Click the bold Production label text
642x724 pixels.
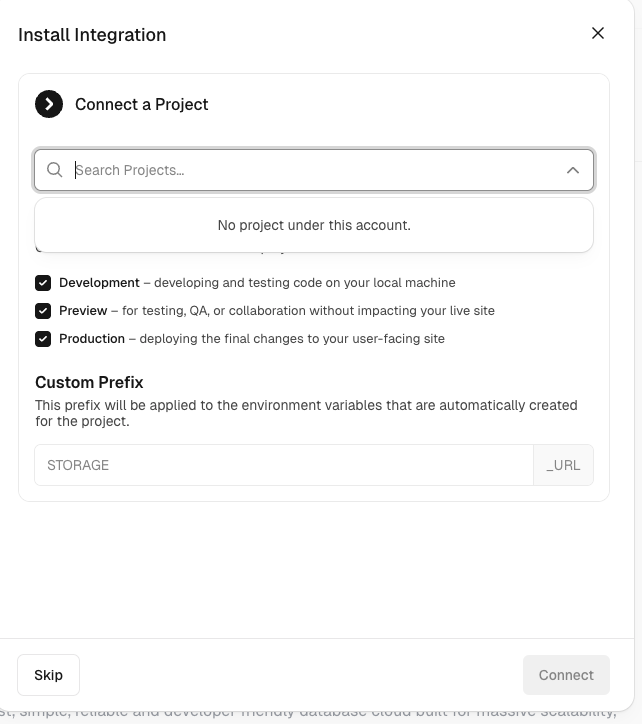point(92,339)
